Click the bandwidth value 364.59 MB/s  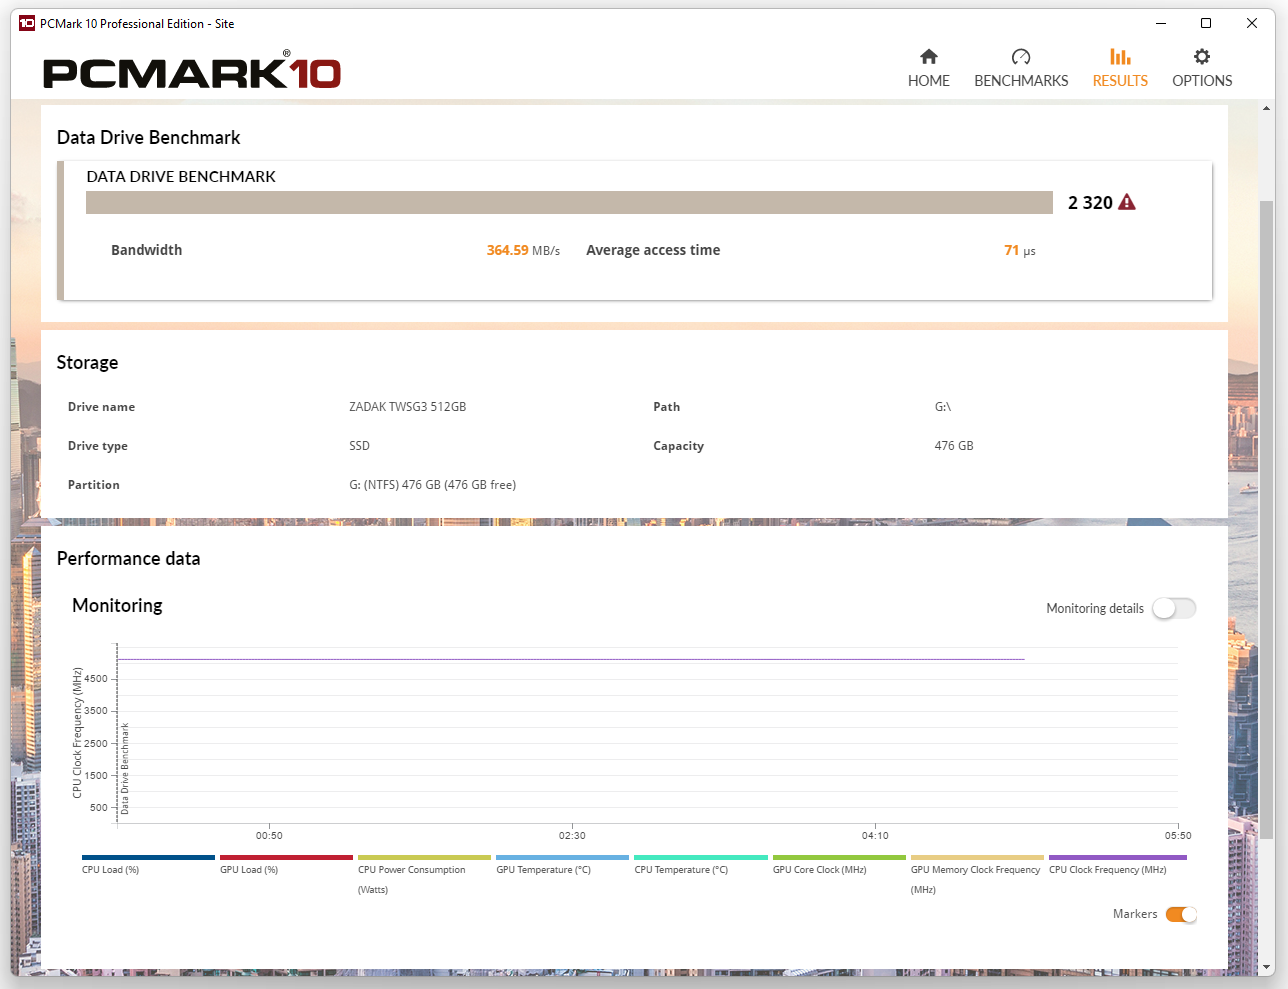523,250
